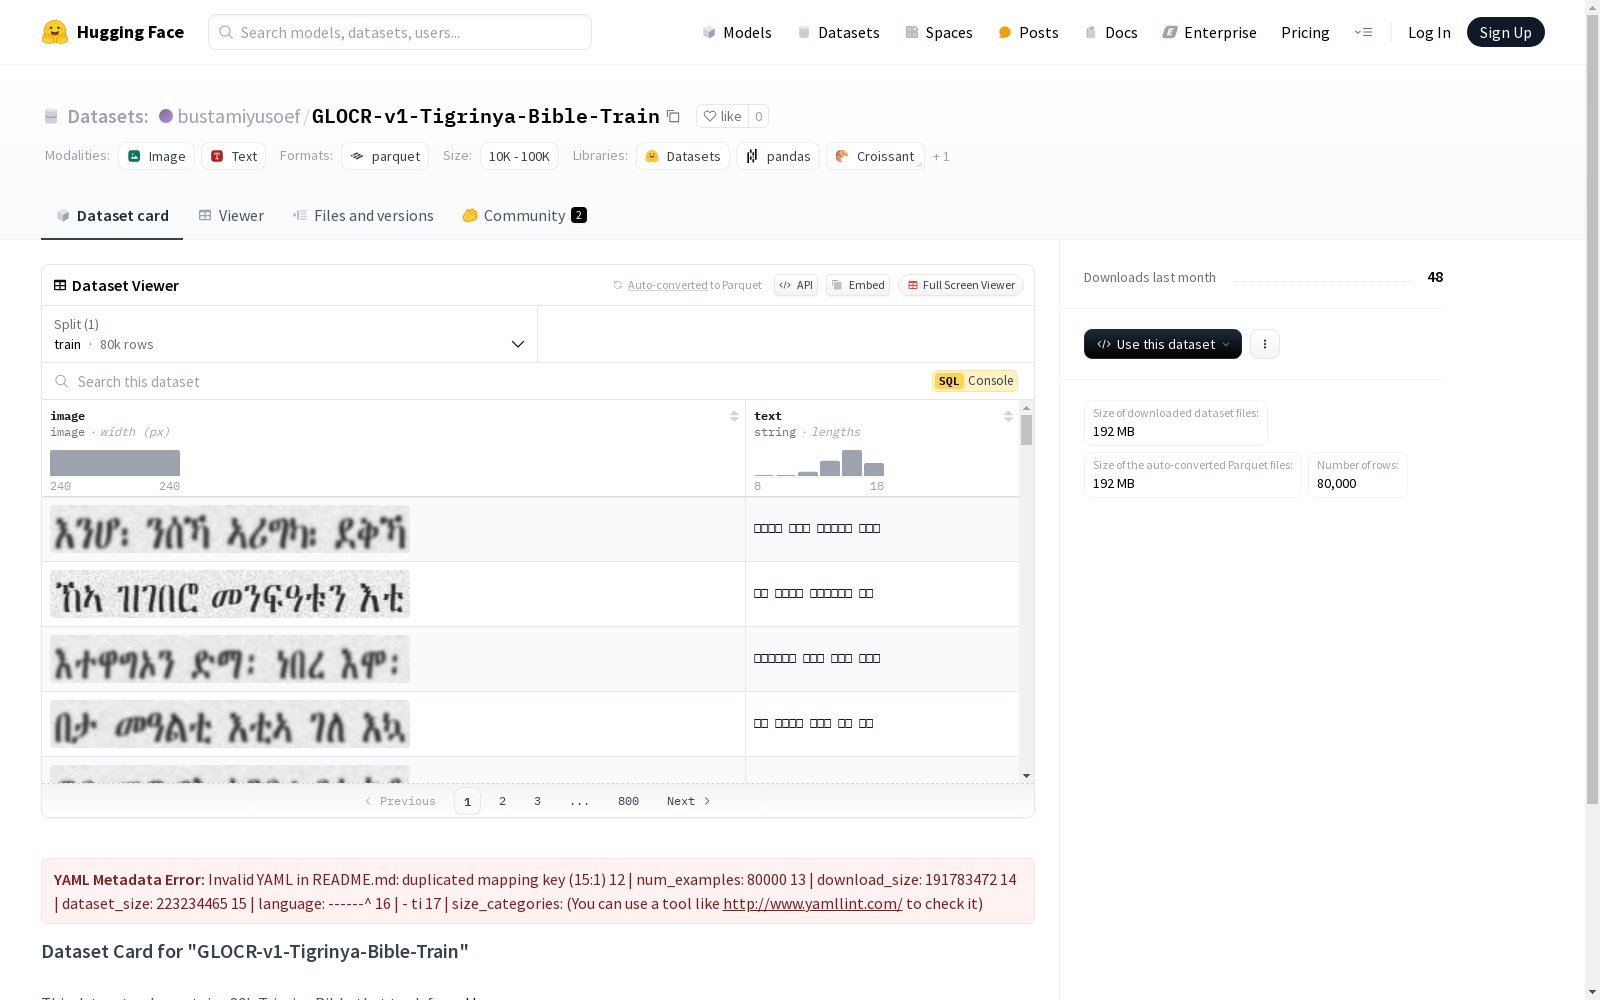Switch to the Viewer tab
Screen dimensions: 1600x1000
point(231,215)
